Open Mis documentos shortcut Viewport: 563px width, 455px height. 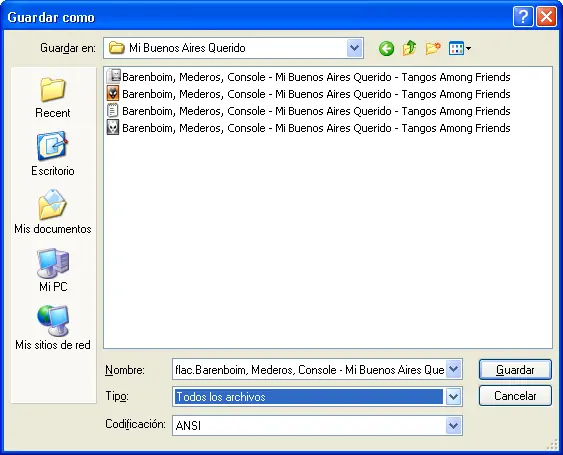(53, 212)
